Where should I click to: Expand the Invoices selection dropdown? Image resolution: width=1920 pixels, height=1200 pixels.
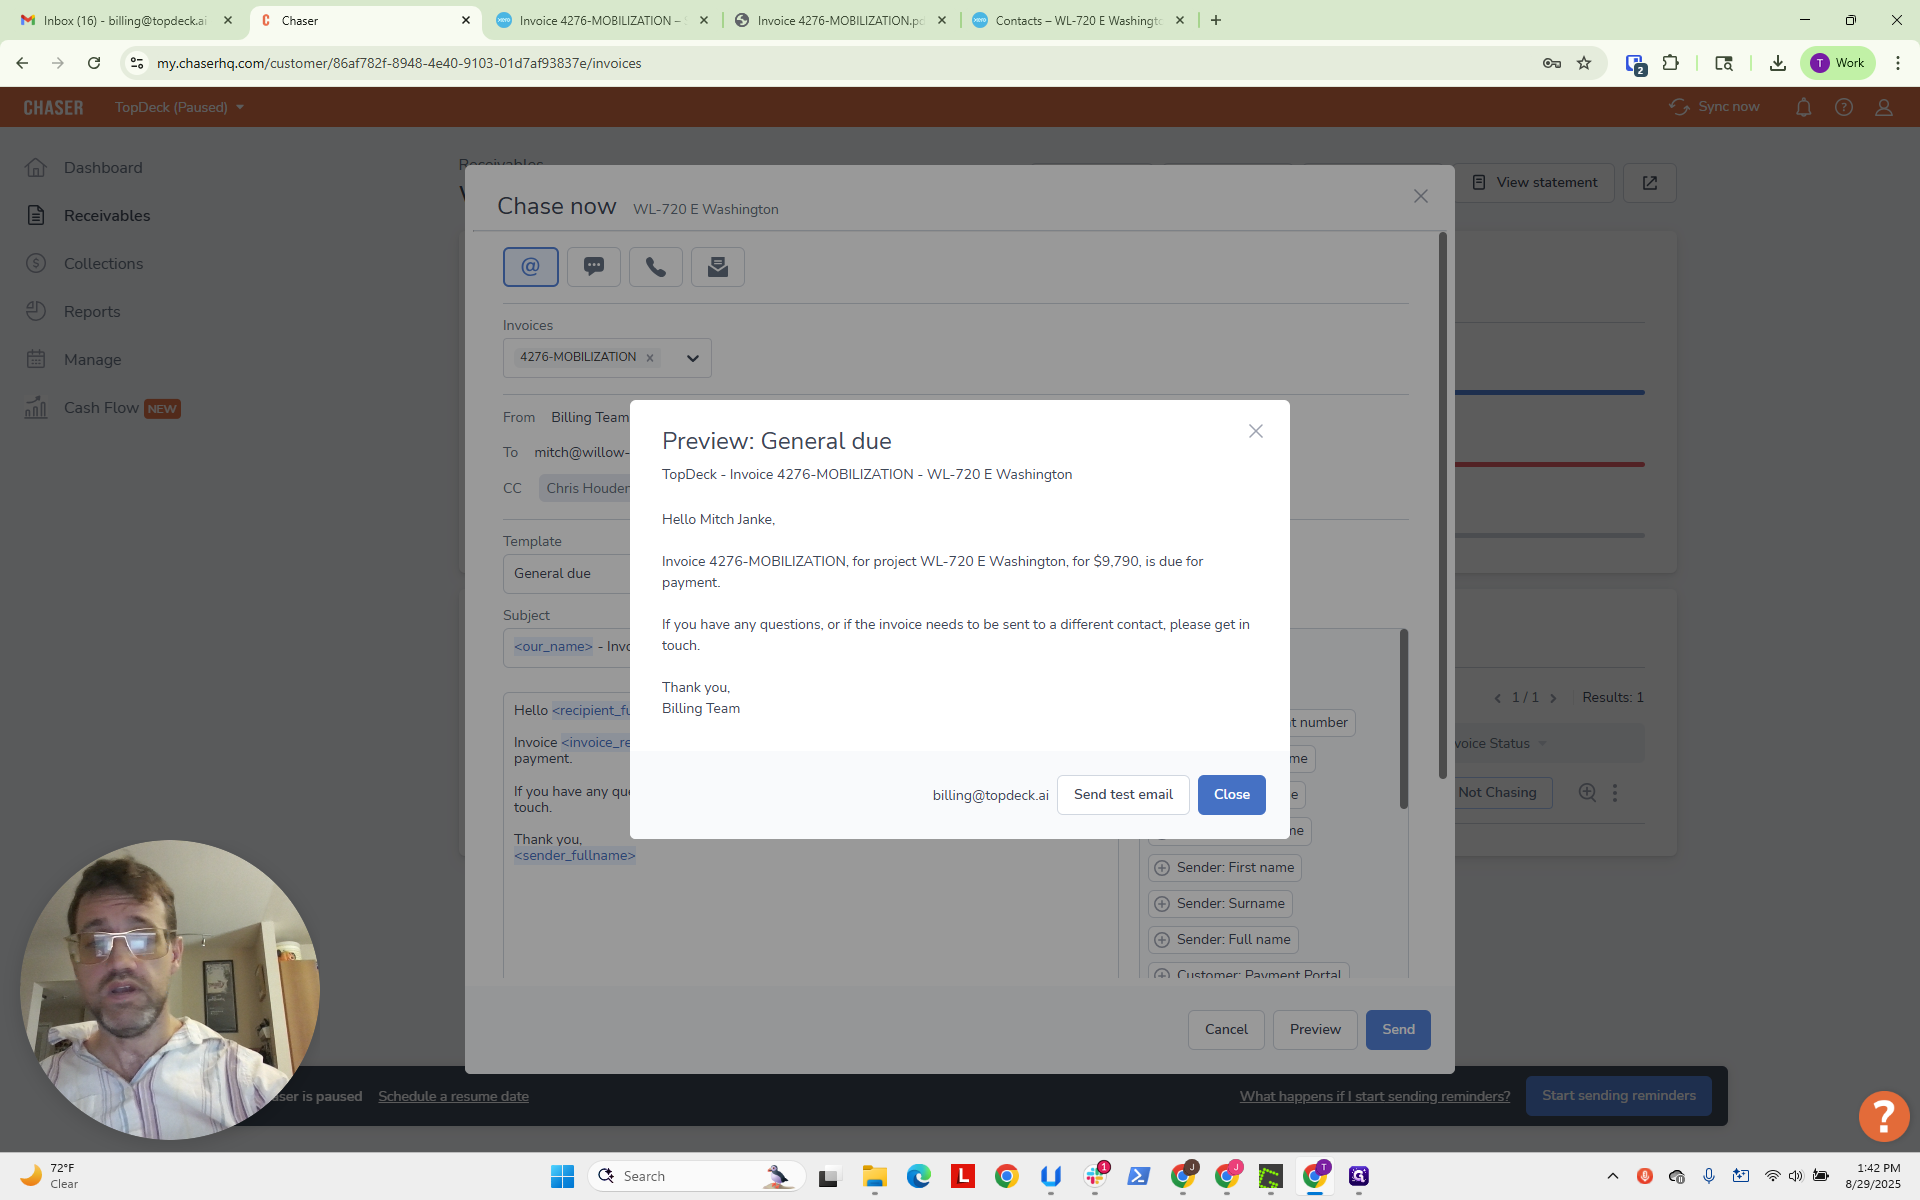point(692,358)
